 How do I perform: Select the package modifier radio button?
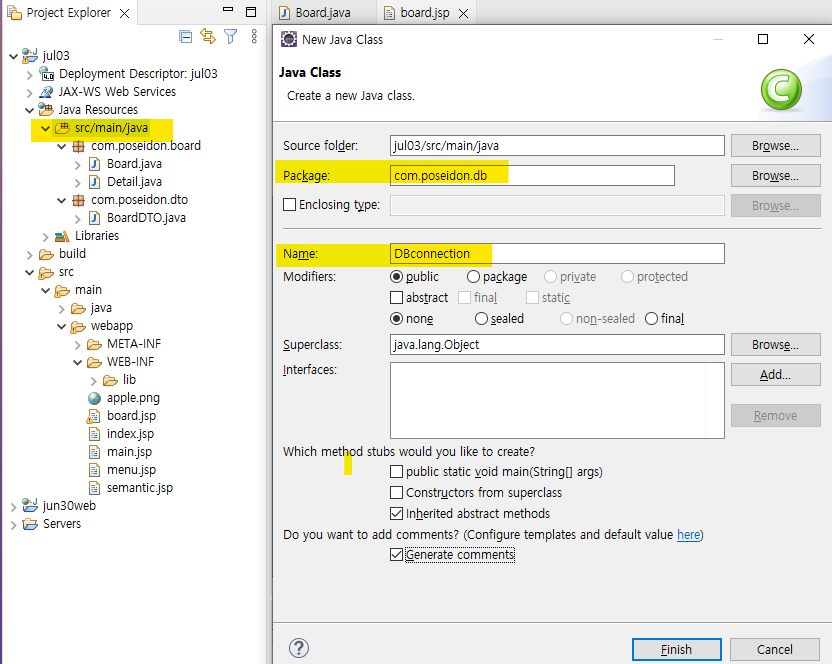tap(473, 277)
